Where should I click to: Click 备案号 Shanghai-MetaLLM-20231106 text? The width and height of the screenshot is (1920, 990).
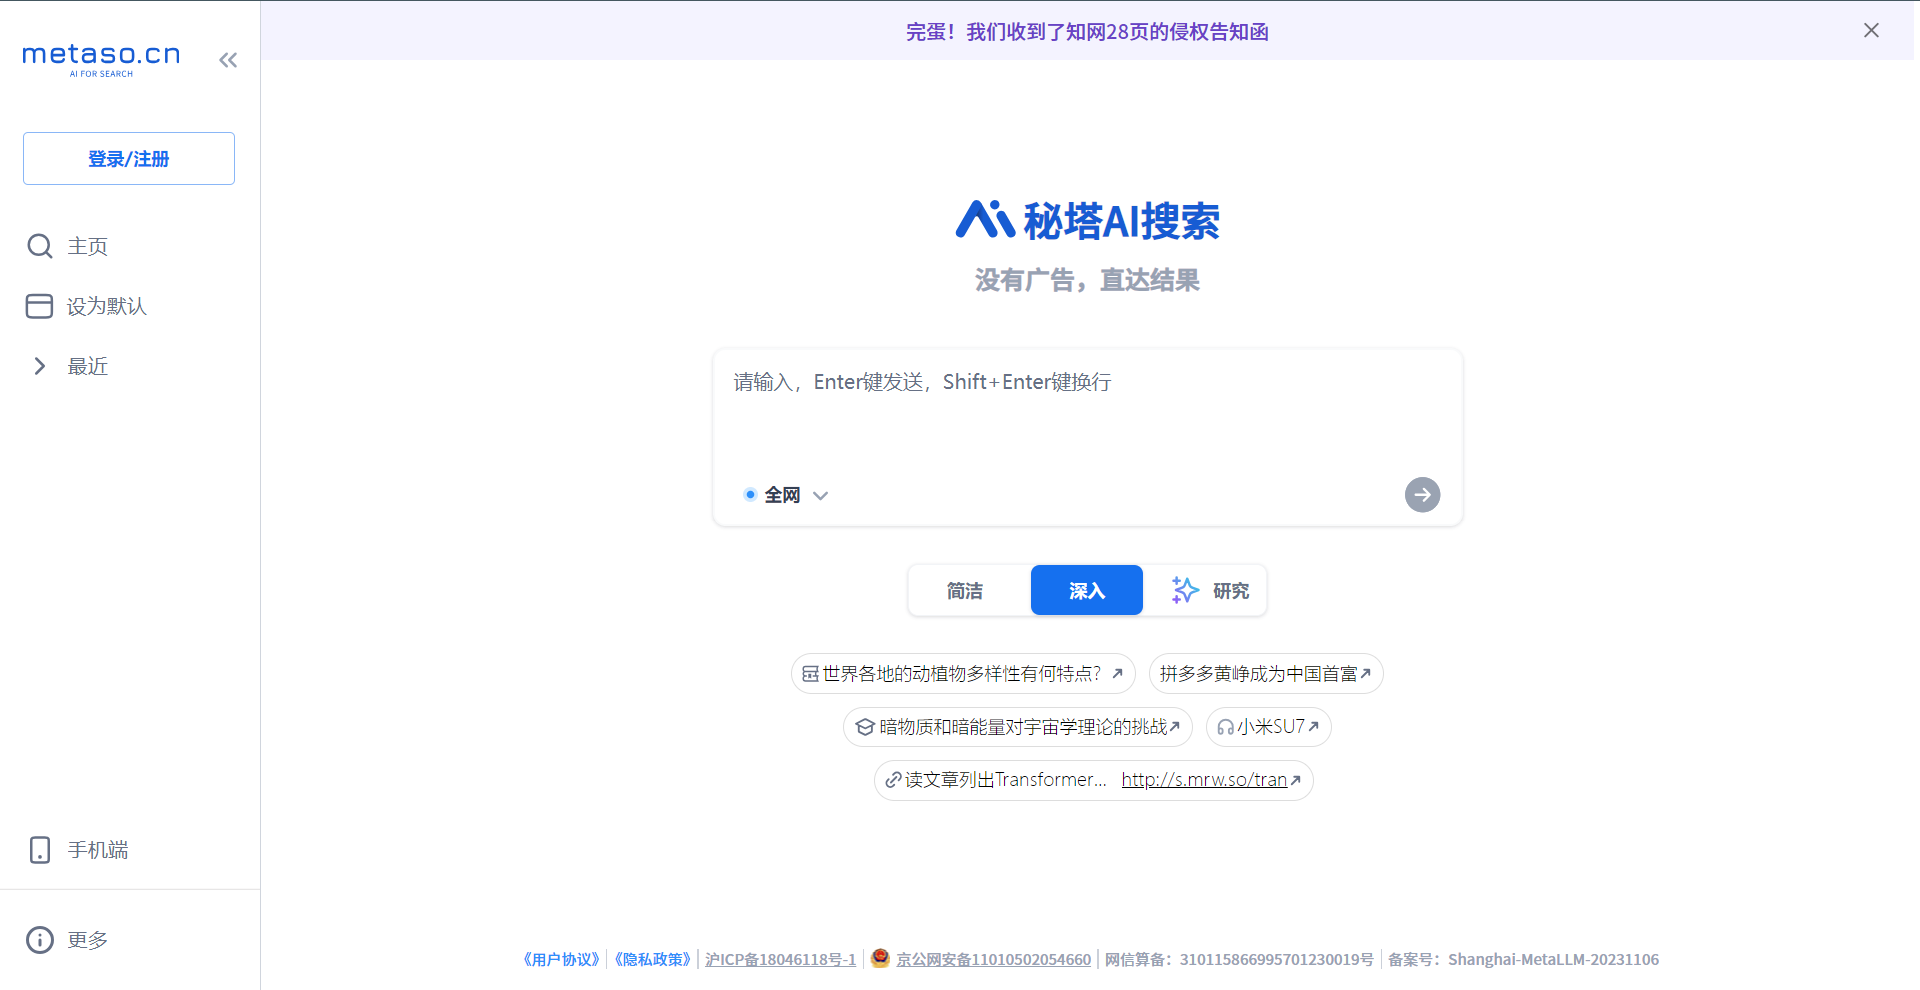pos(1523,959)
